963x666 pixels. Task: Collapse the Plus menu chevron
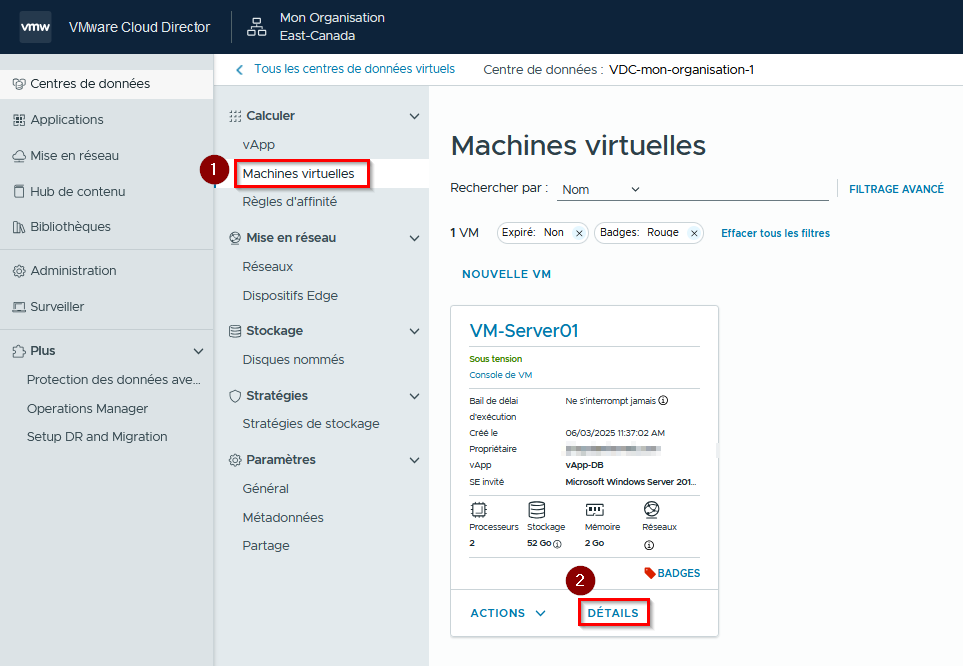click(198, 351)
